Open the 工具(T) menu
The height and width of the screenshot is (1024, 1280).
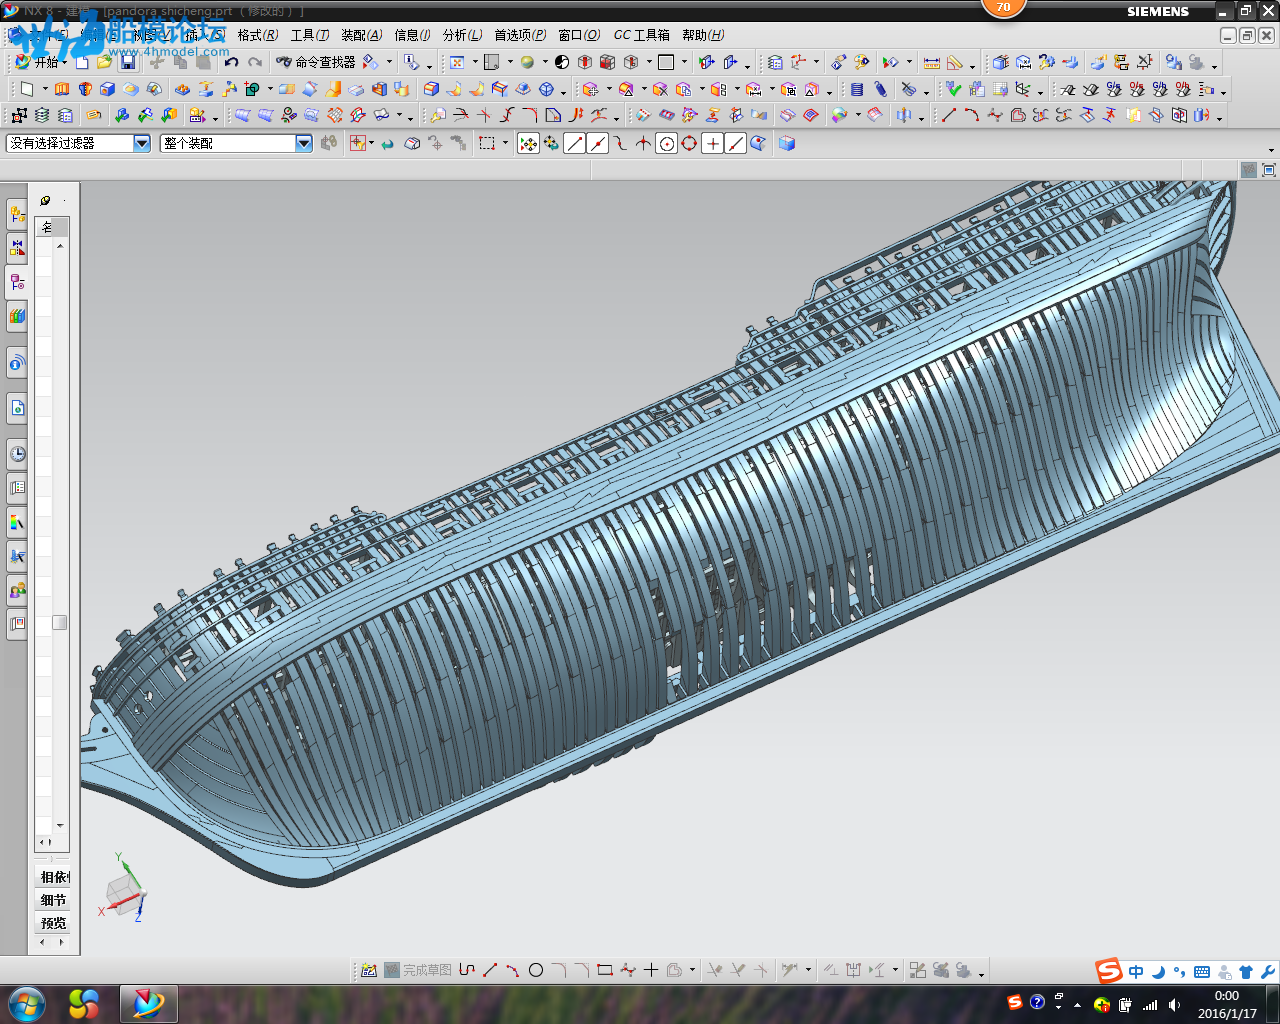(310, 35)
